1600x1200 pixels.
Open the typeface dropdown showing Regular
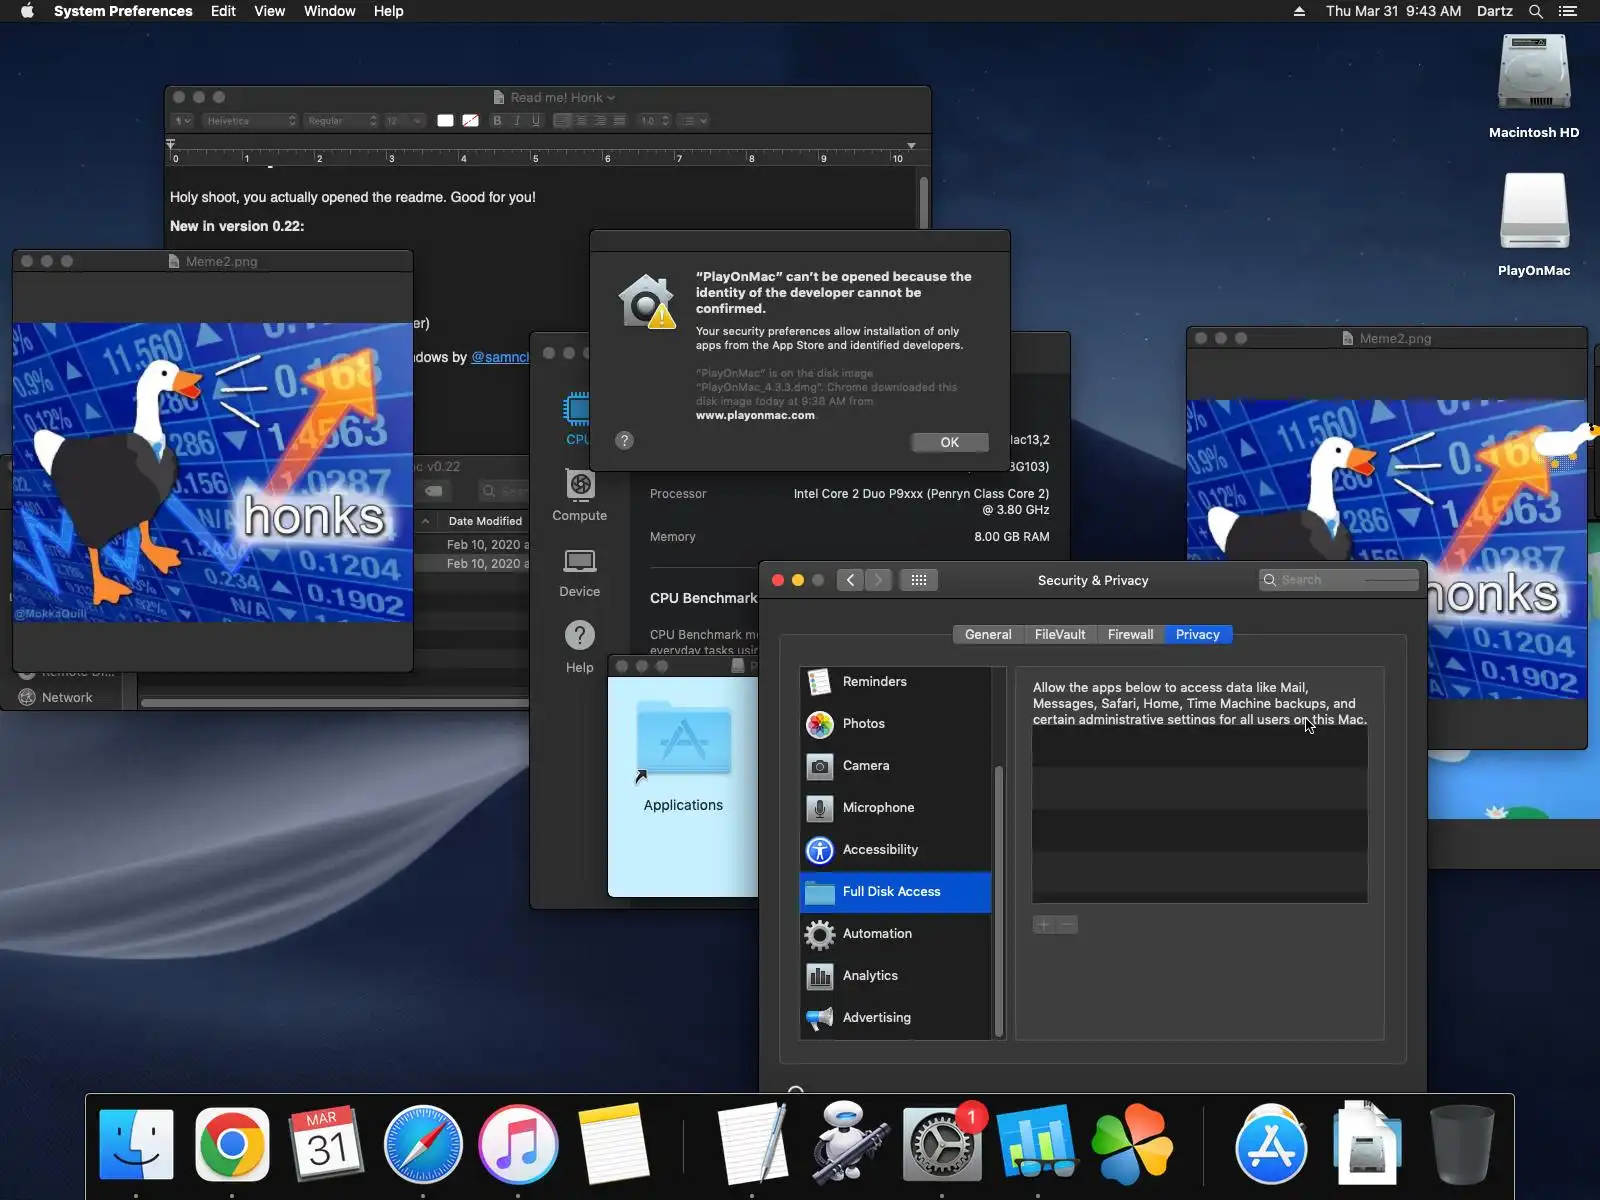coord(341,121)
